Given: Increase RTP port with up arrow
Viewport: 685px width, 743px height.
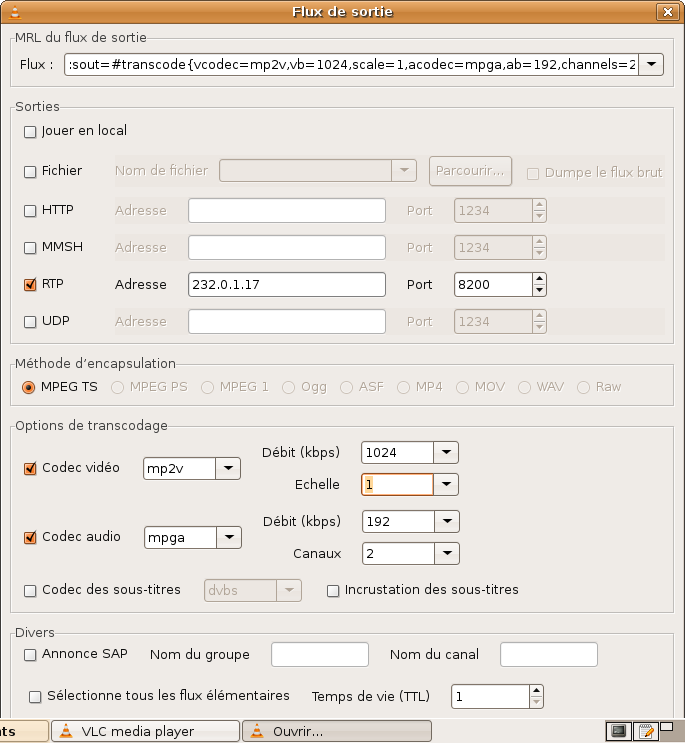Looking at the screenshot, I should pos(539,279).
